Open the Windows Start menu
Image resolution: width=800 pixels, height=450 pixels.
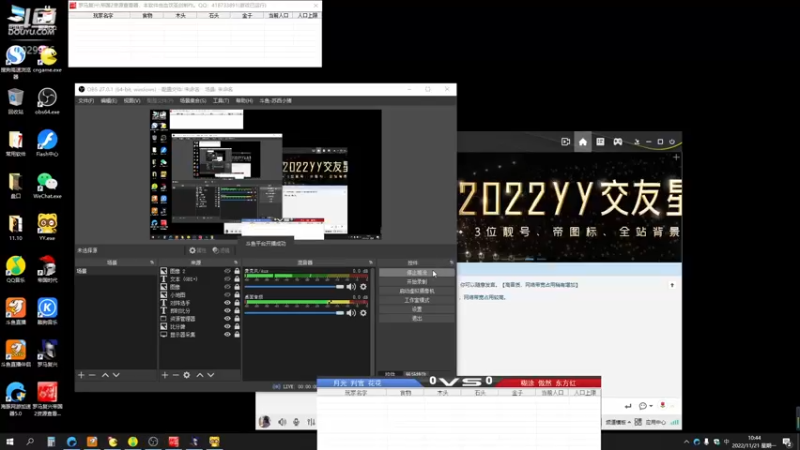coord(10,442)
